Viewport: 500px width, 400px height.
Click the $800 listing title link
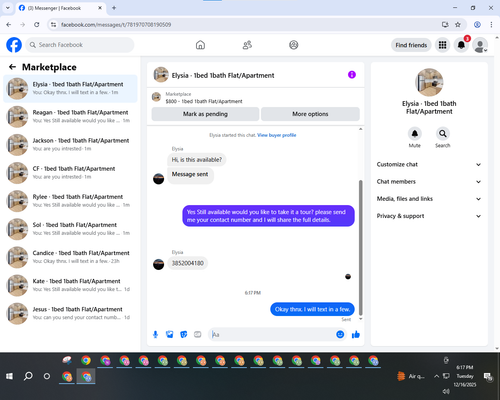click(204, 101)
